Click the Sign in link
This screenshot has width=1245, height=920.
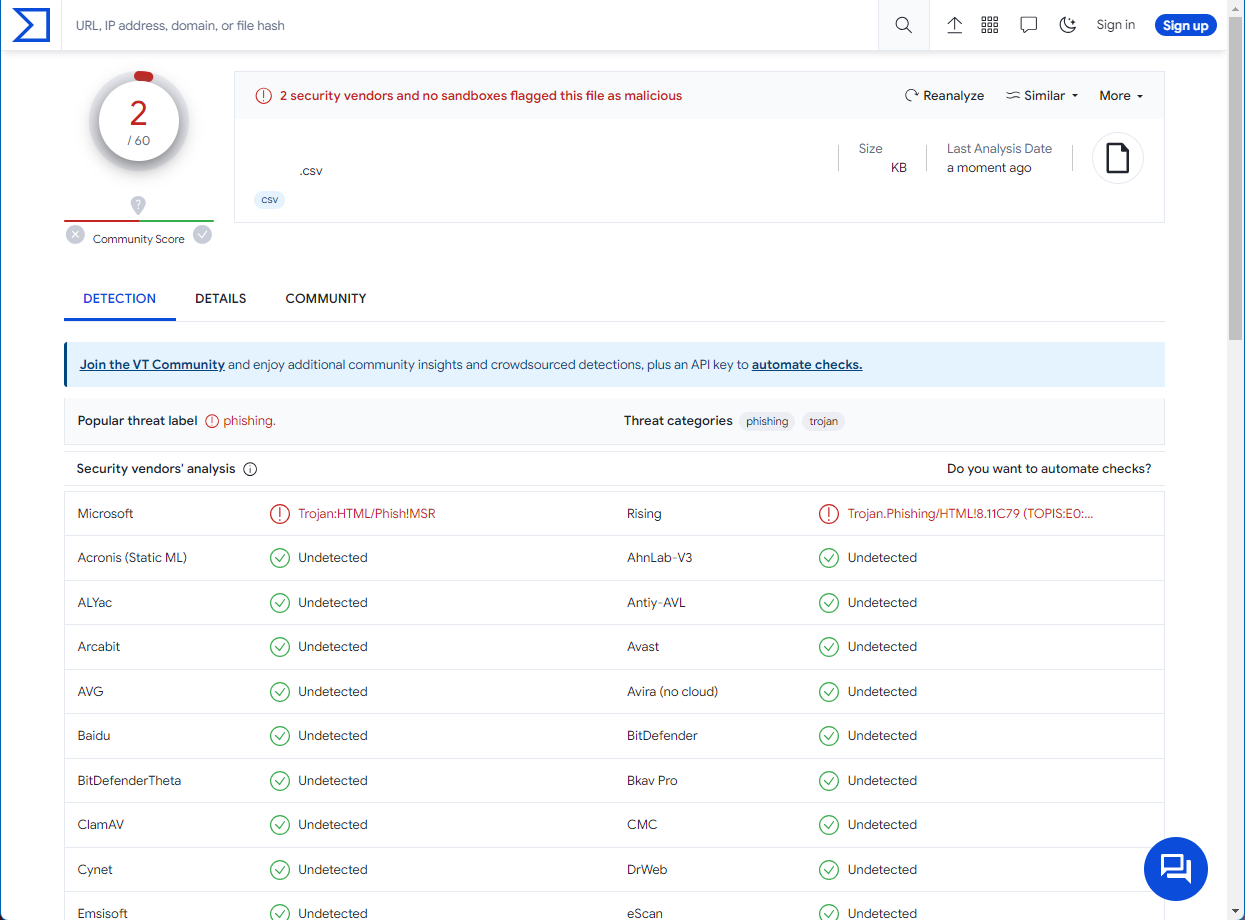(1116, 25)
